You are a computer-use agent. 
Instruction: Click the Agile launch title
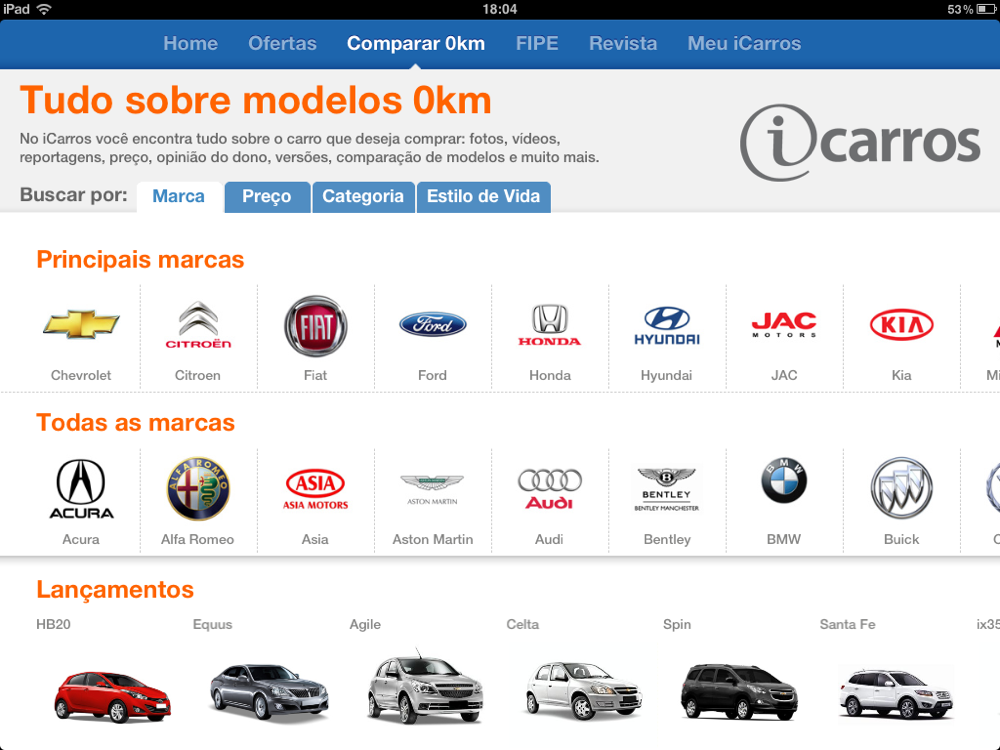[365, 624]
